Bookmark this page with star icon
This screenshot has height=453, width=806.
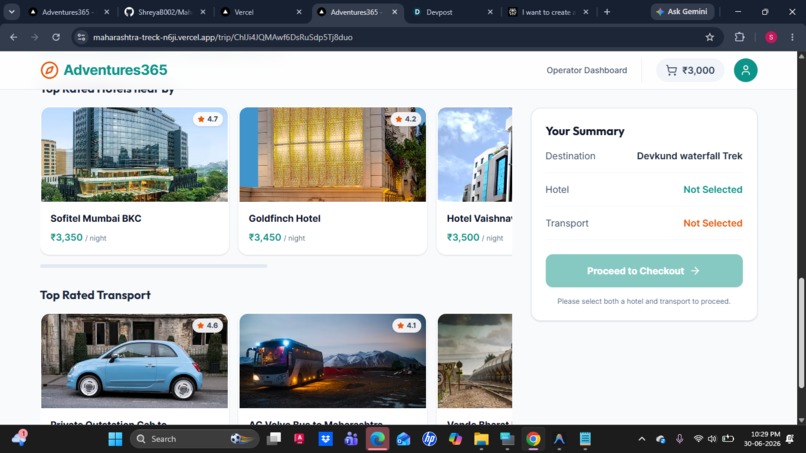[x=709, y=37]
